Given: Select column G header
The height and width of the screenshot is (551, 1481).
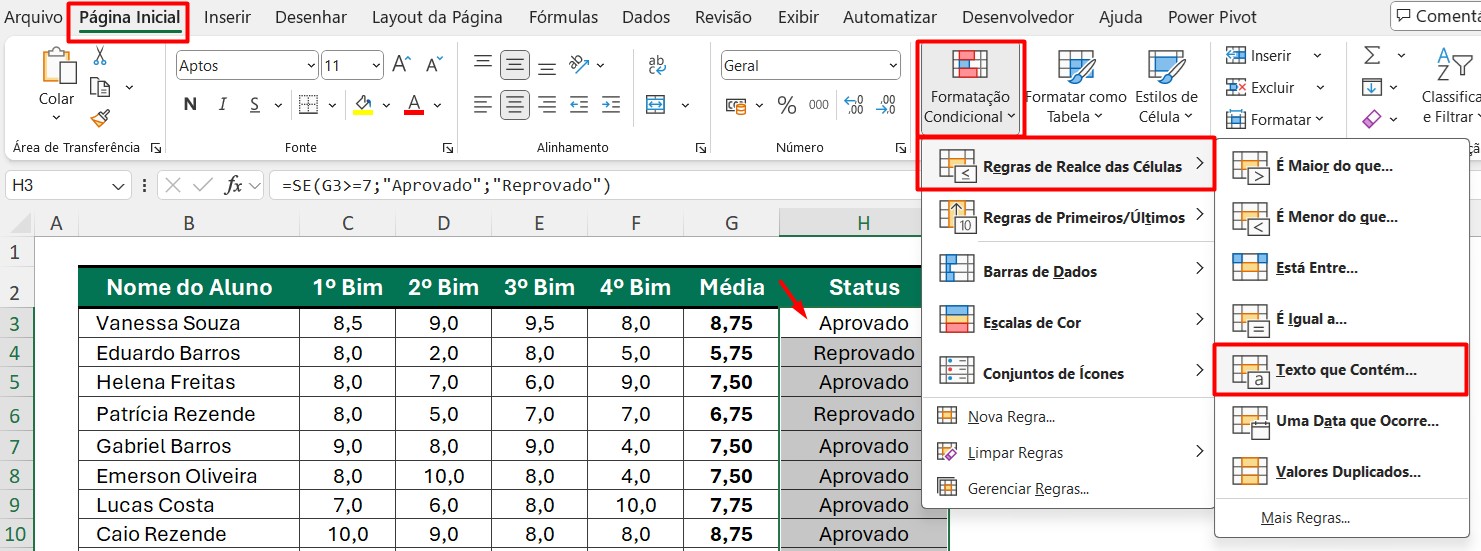Looking at the screenshot, I should point(732,224).
